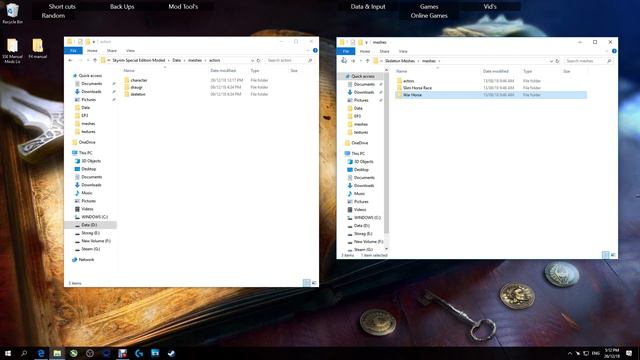Sort by Date modified in the meshes window
640x360 pixels.
coord(496,71)
